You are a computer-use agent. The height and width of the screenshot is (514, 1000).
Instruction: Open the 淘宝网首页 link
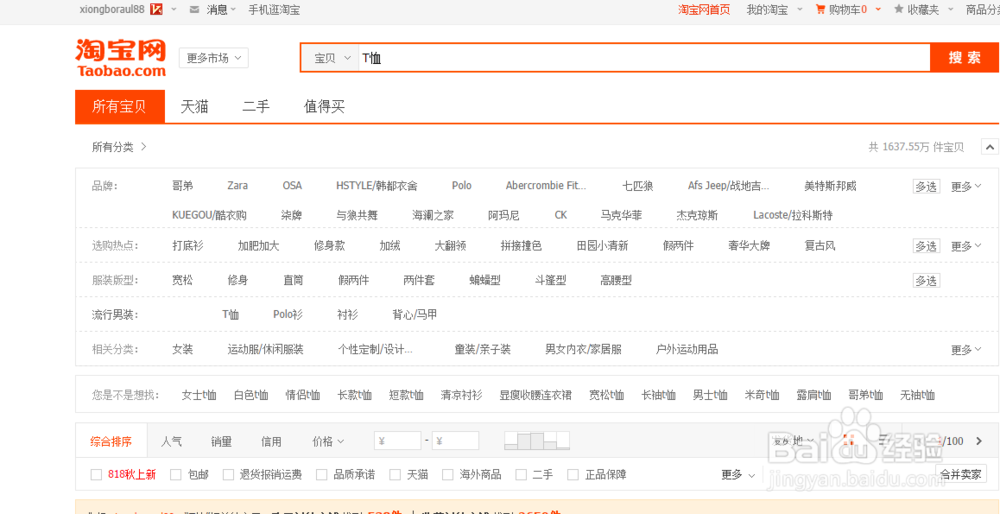[x=704, y=10]
